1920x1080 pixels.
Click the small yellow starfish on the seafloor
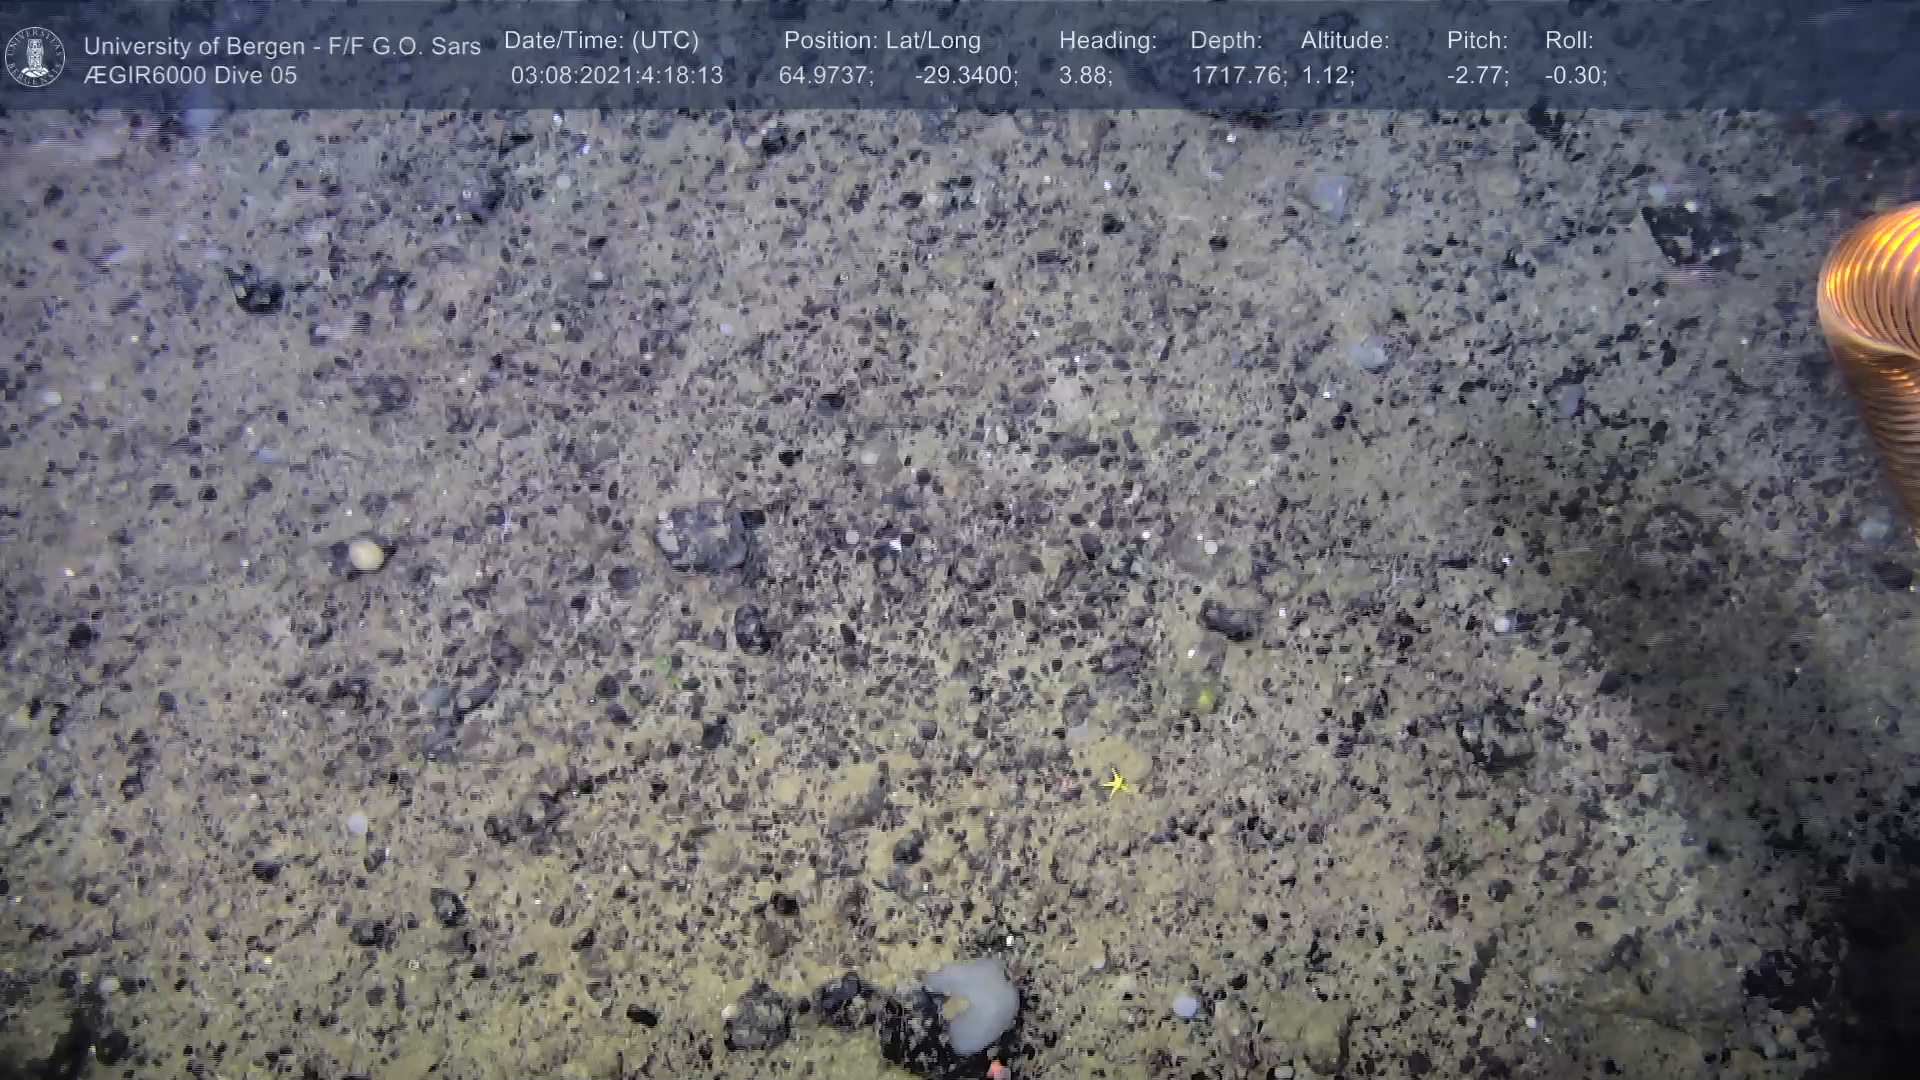click(x=1116, y=783)
